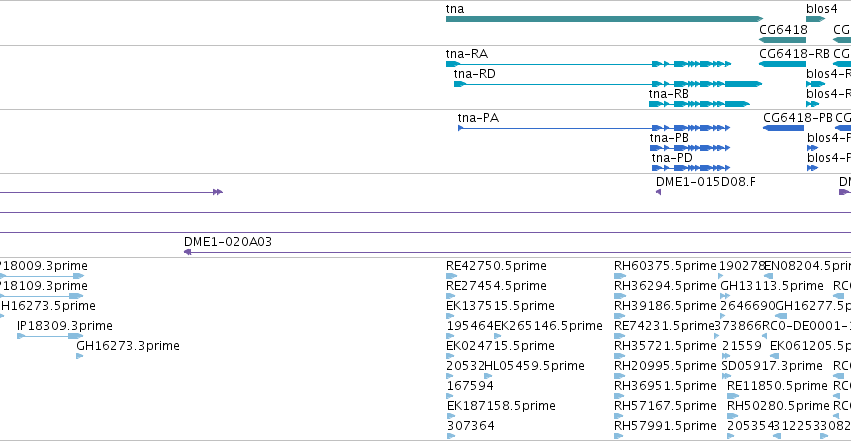Viewport: 851px width, 441px height.
Task: Click the tna-RD transcript glyph
Action: point(608,84)
